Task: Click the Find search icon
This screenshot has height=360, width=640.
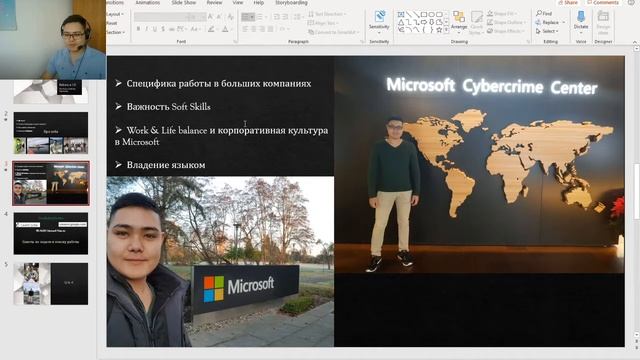Action: (539, 13)
